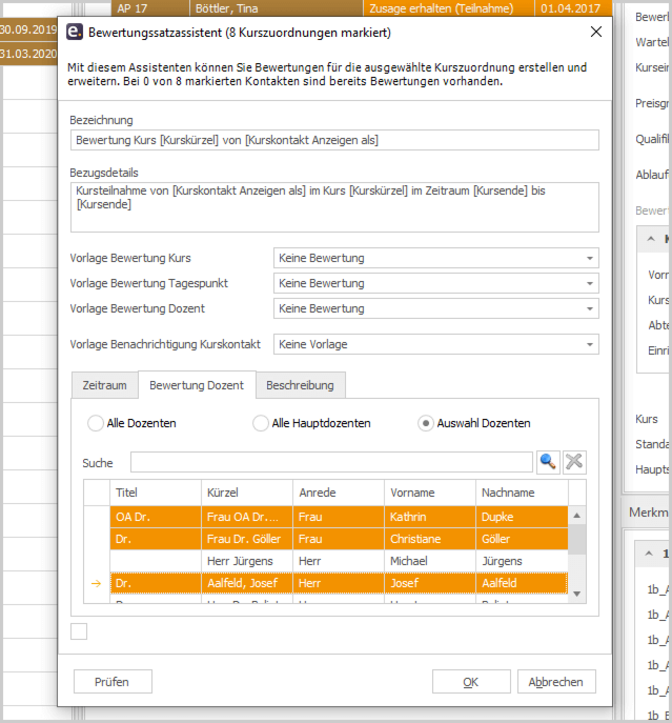Clear the search with the X icon beside Suche
Screen dimensions: 672x723
pos(574,462)
